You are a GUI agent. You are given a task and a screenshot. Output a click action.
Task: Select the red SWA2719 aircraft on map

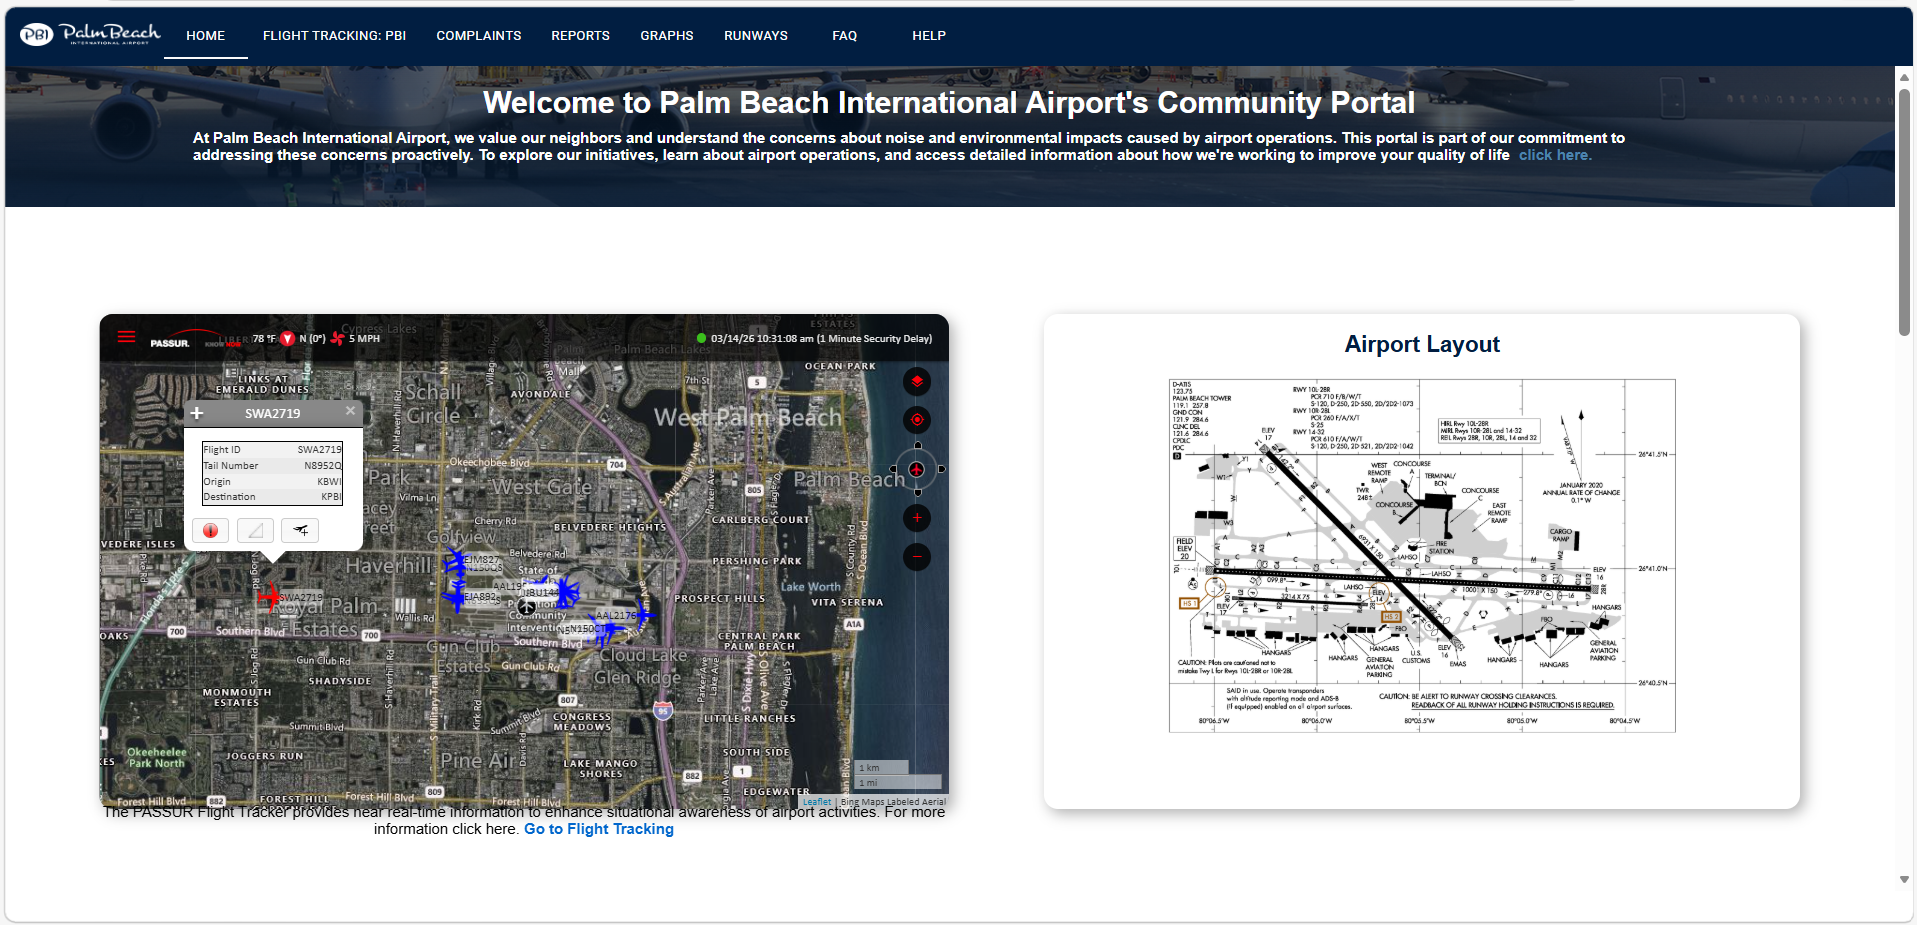coord(268,597)
